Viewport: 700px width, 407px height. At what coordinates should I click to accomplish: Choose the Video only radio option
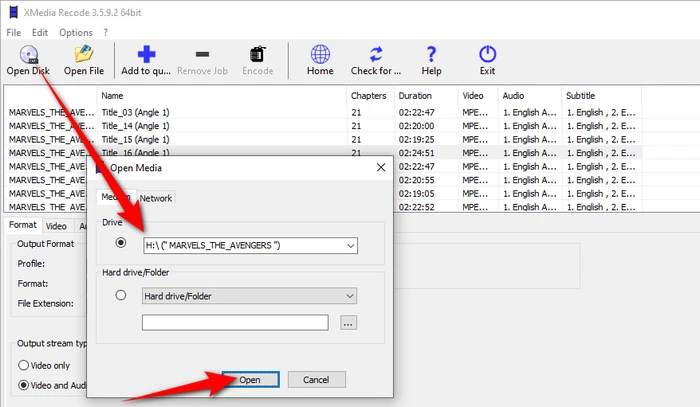25,365
